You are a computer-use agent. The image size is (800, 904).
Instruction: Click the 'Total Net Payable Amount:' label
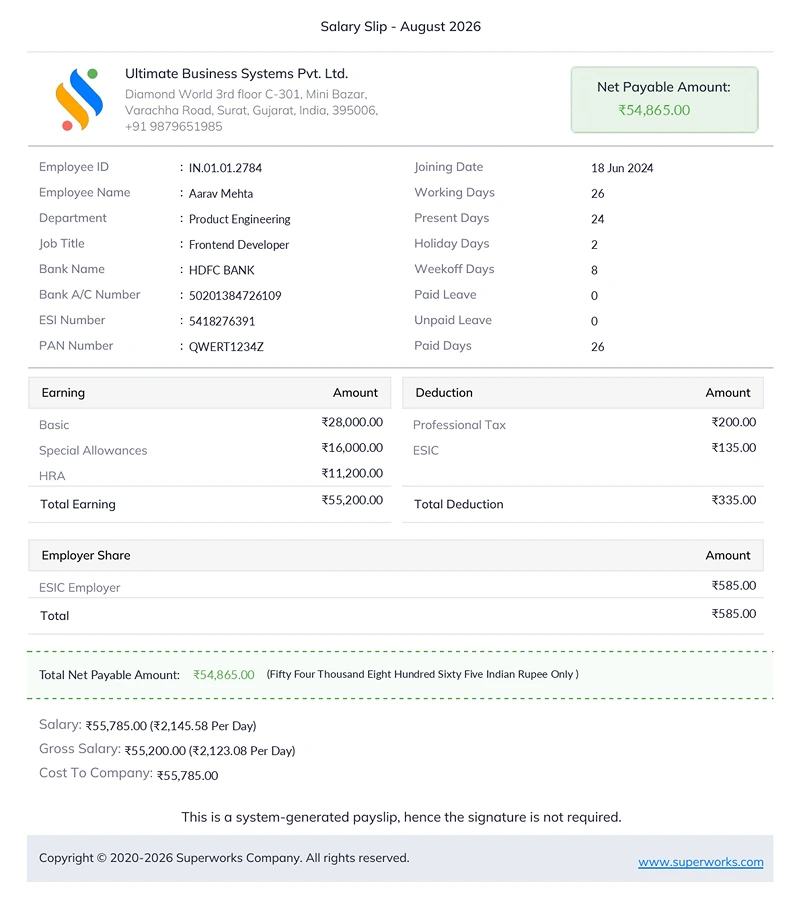coord(110,675)
